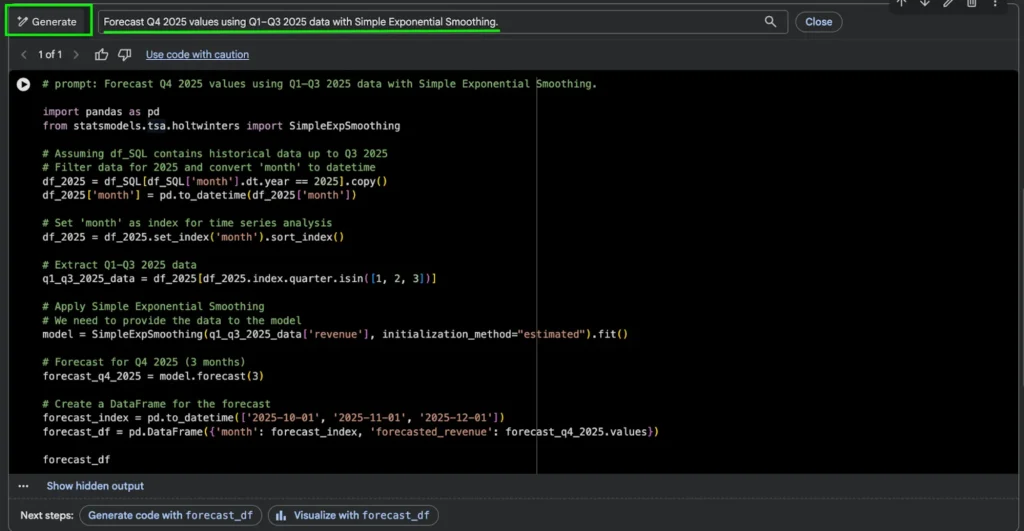This screenshot has width=1024, height=531.
Task: Open the 'Use code with caution' link
Action: tap(197, 54)
